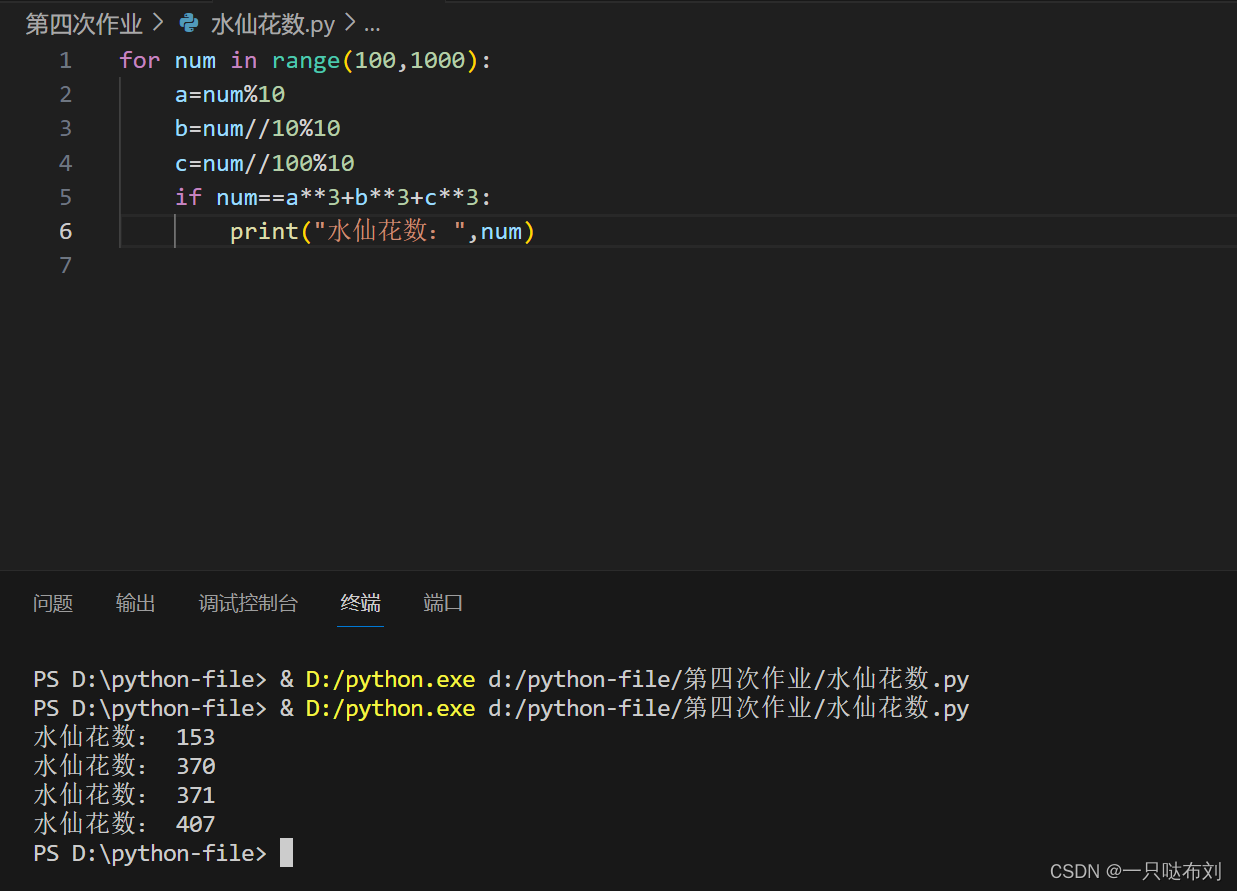Expand the breadcrumb ellipsis symbol list
1237x891 pixels.
371,25
